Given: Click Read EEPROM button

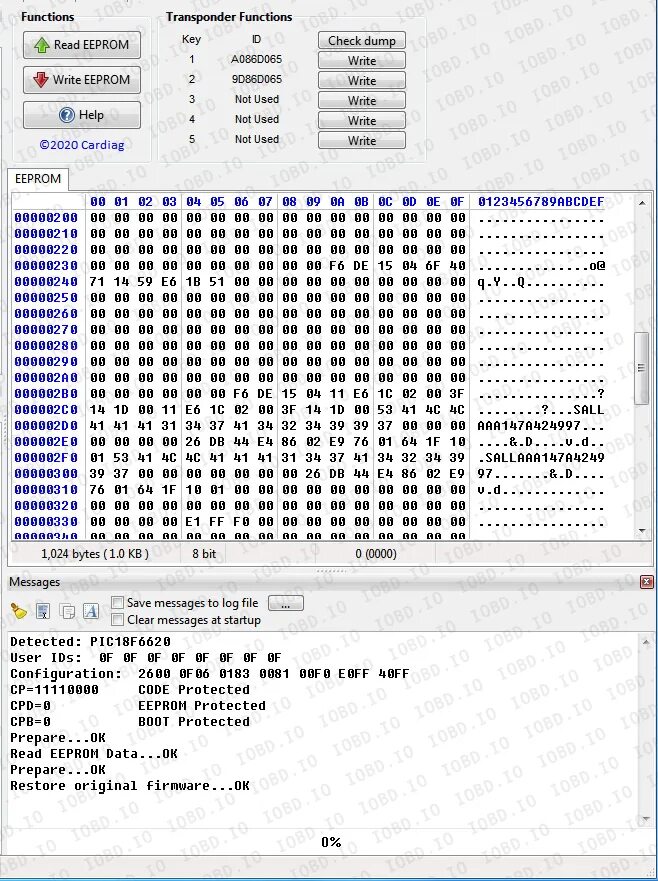Looking at the screenshot, I should click(x=82, y=45).
